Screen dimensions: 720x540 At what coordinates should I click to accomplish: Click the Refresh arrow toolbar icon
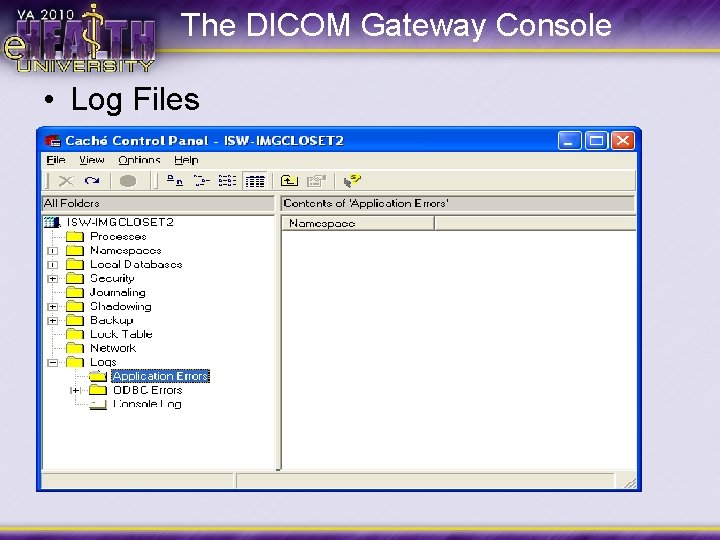(x=92, y=181)
